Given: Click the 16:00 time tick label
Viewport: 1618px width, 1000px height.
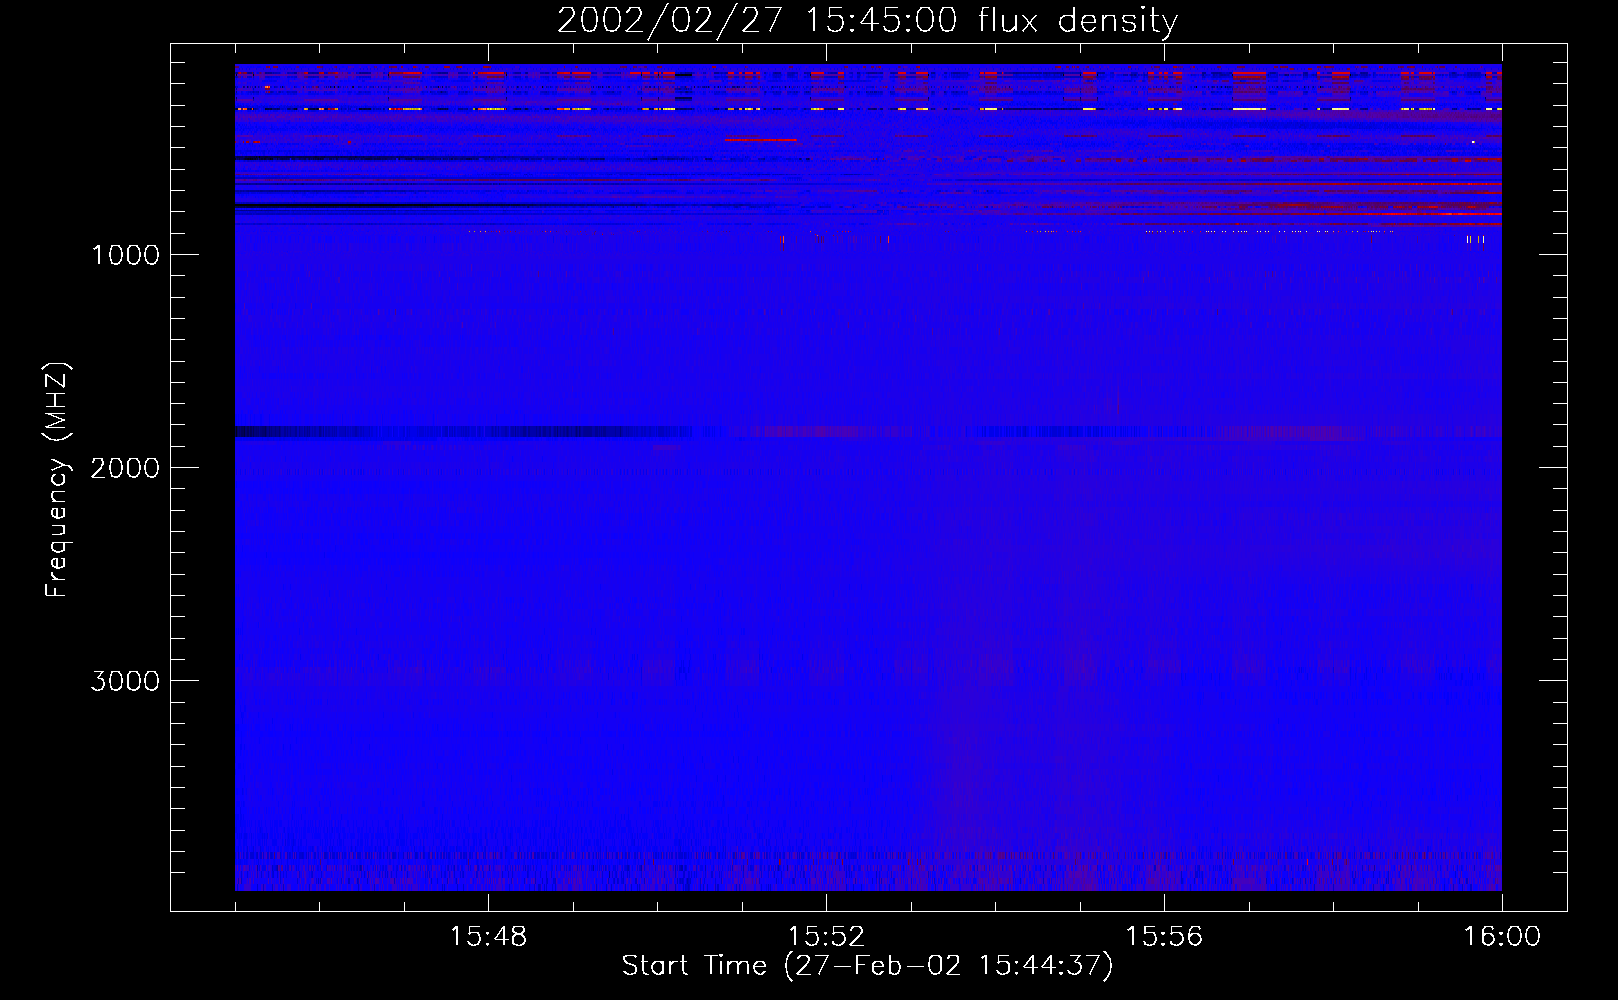Looking at the screenshot, I should (1502, 937).
